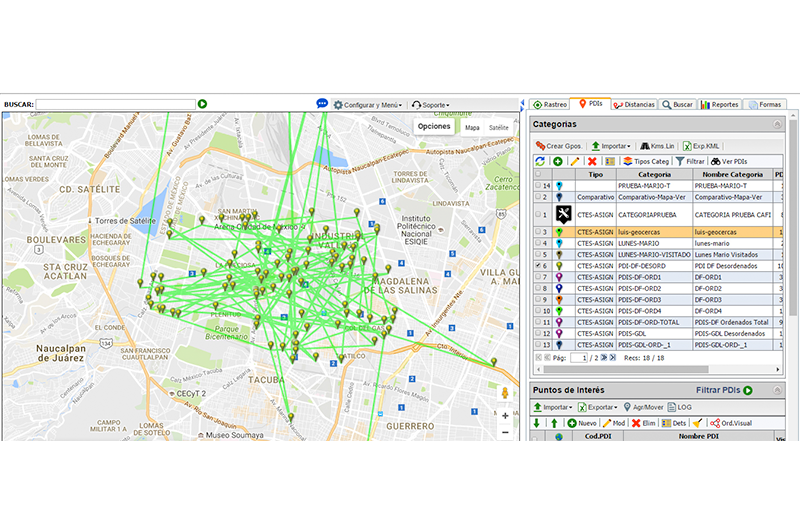Click the green search go button next to BUSCAR

coord(203,104)
